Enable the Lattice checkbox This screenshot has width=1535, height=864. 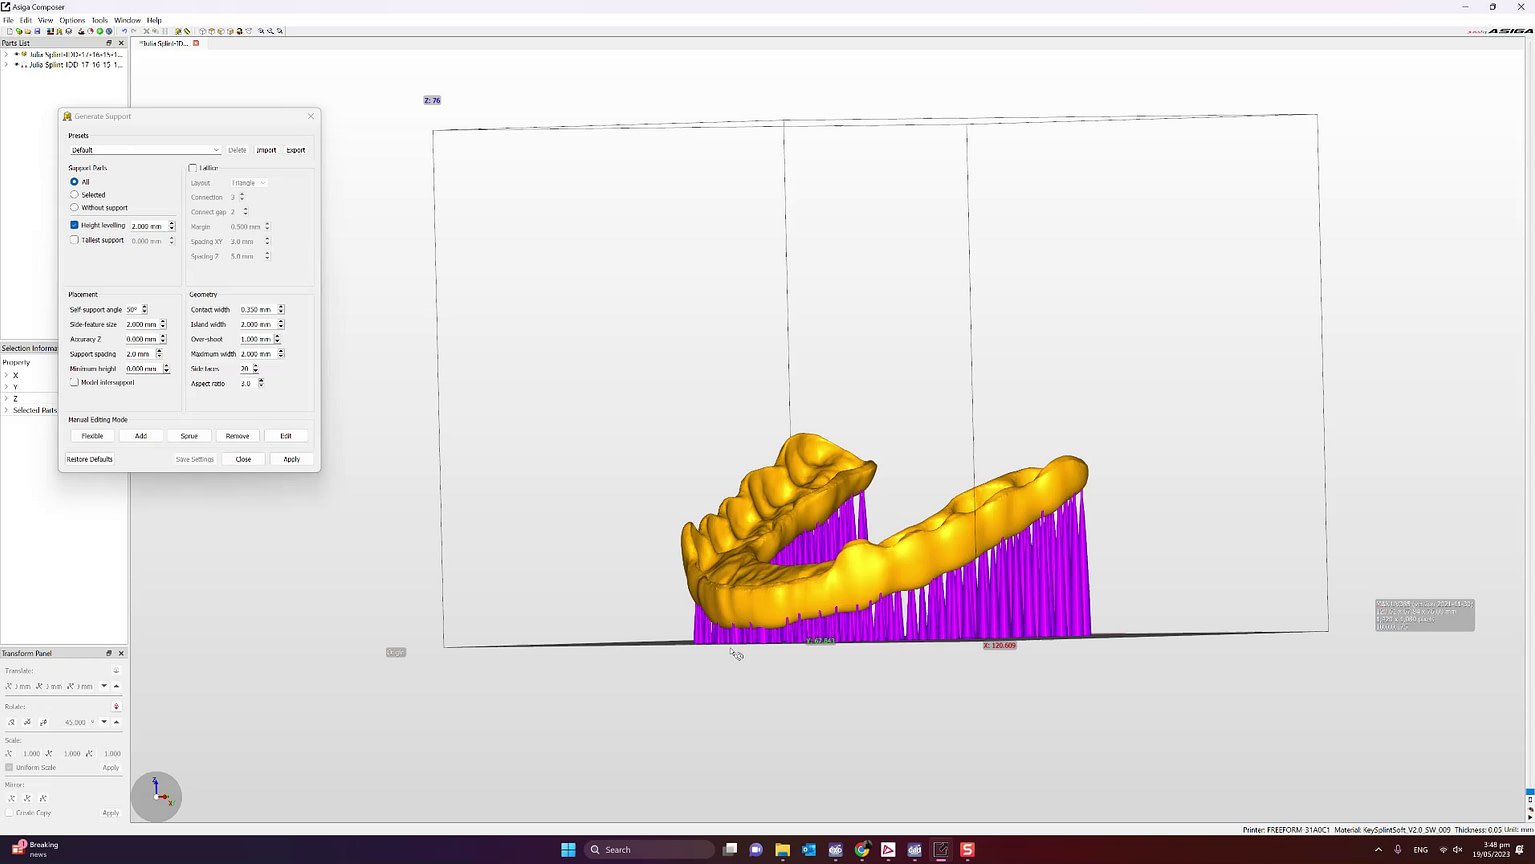(192, 168)
